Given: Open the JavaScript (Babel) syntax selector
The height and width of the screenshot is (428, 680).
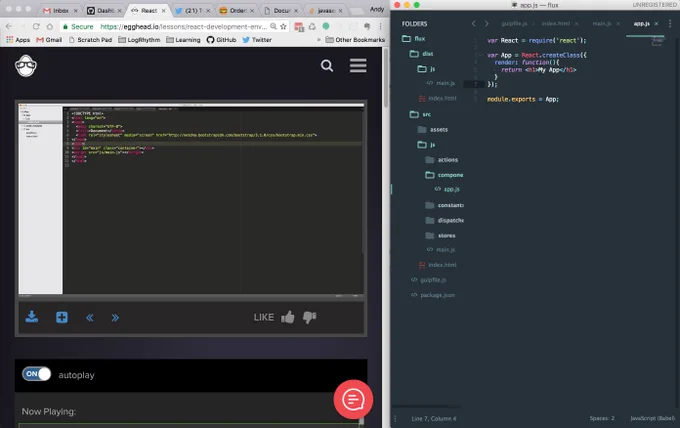Looking at the screenshot, I should [653, 418].
